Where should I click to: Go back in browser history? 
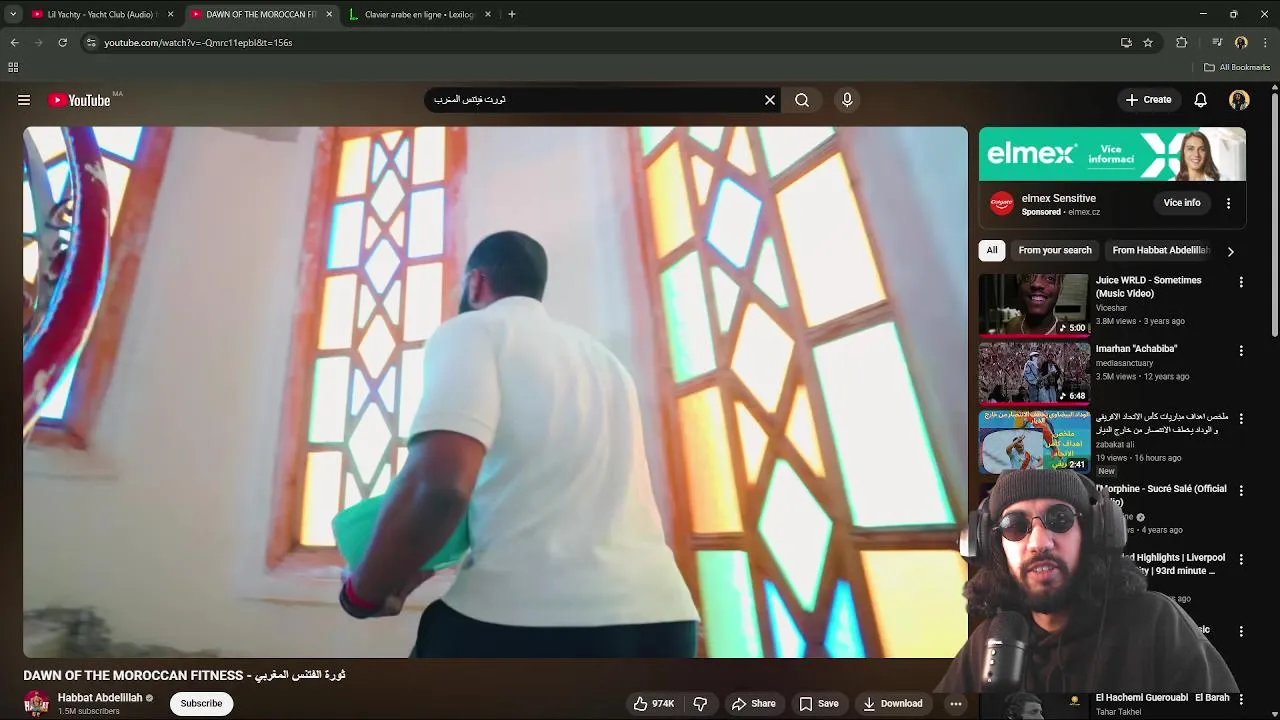(x=14, y=43)
